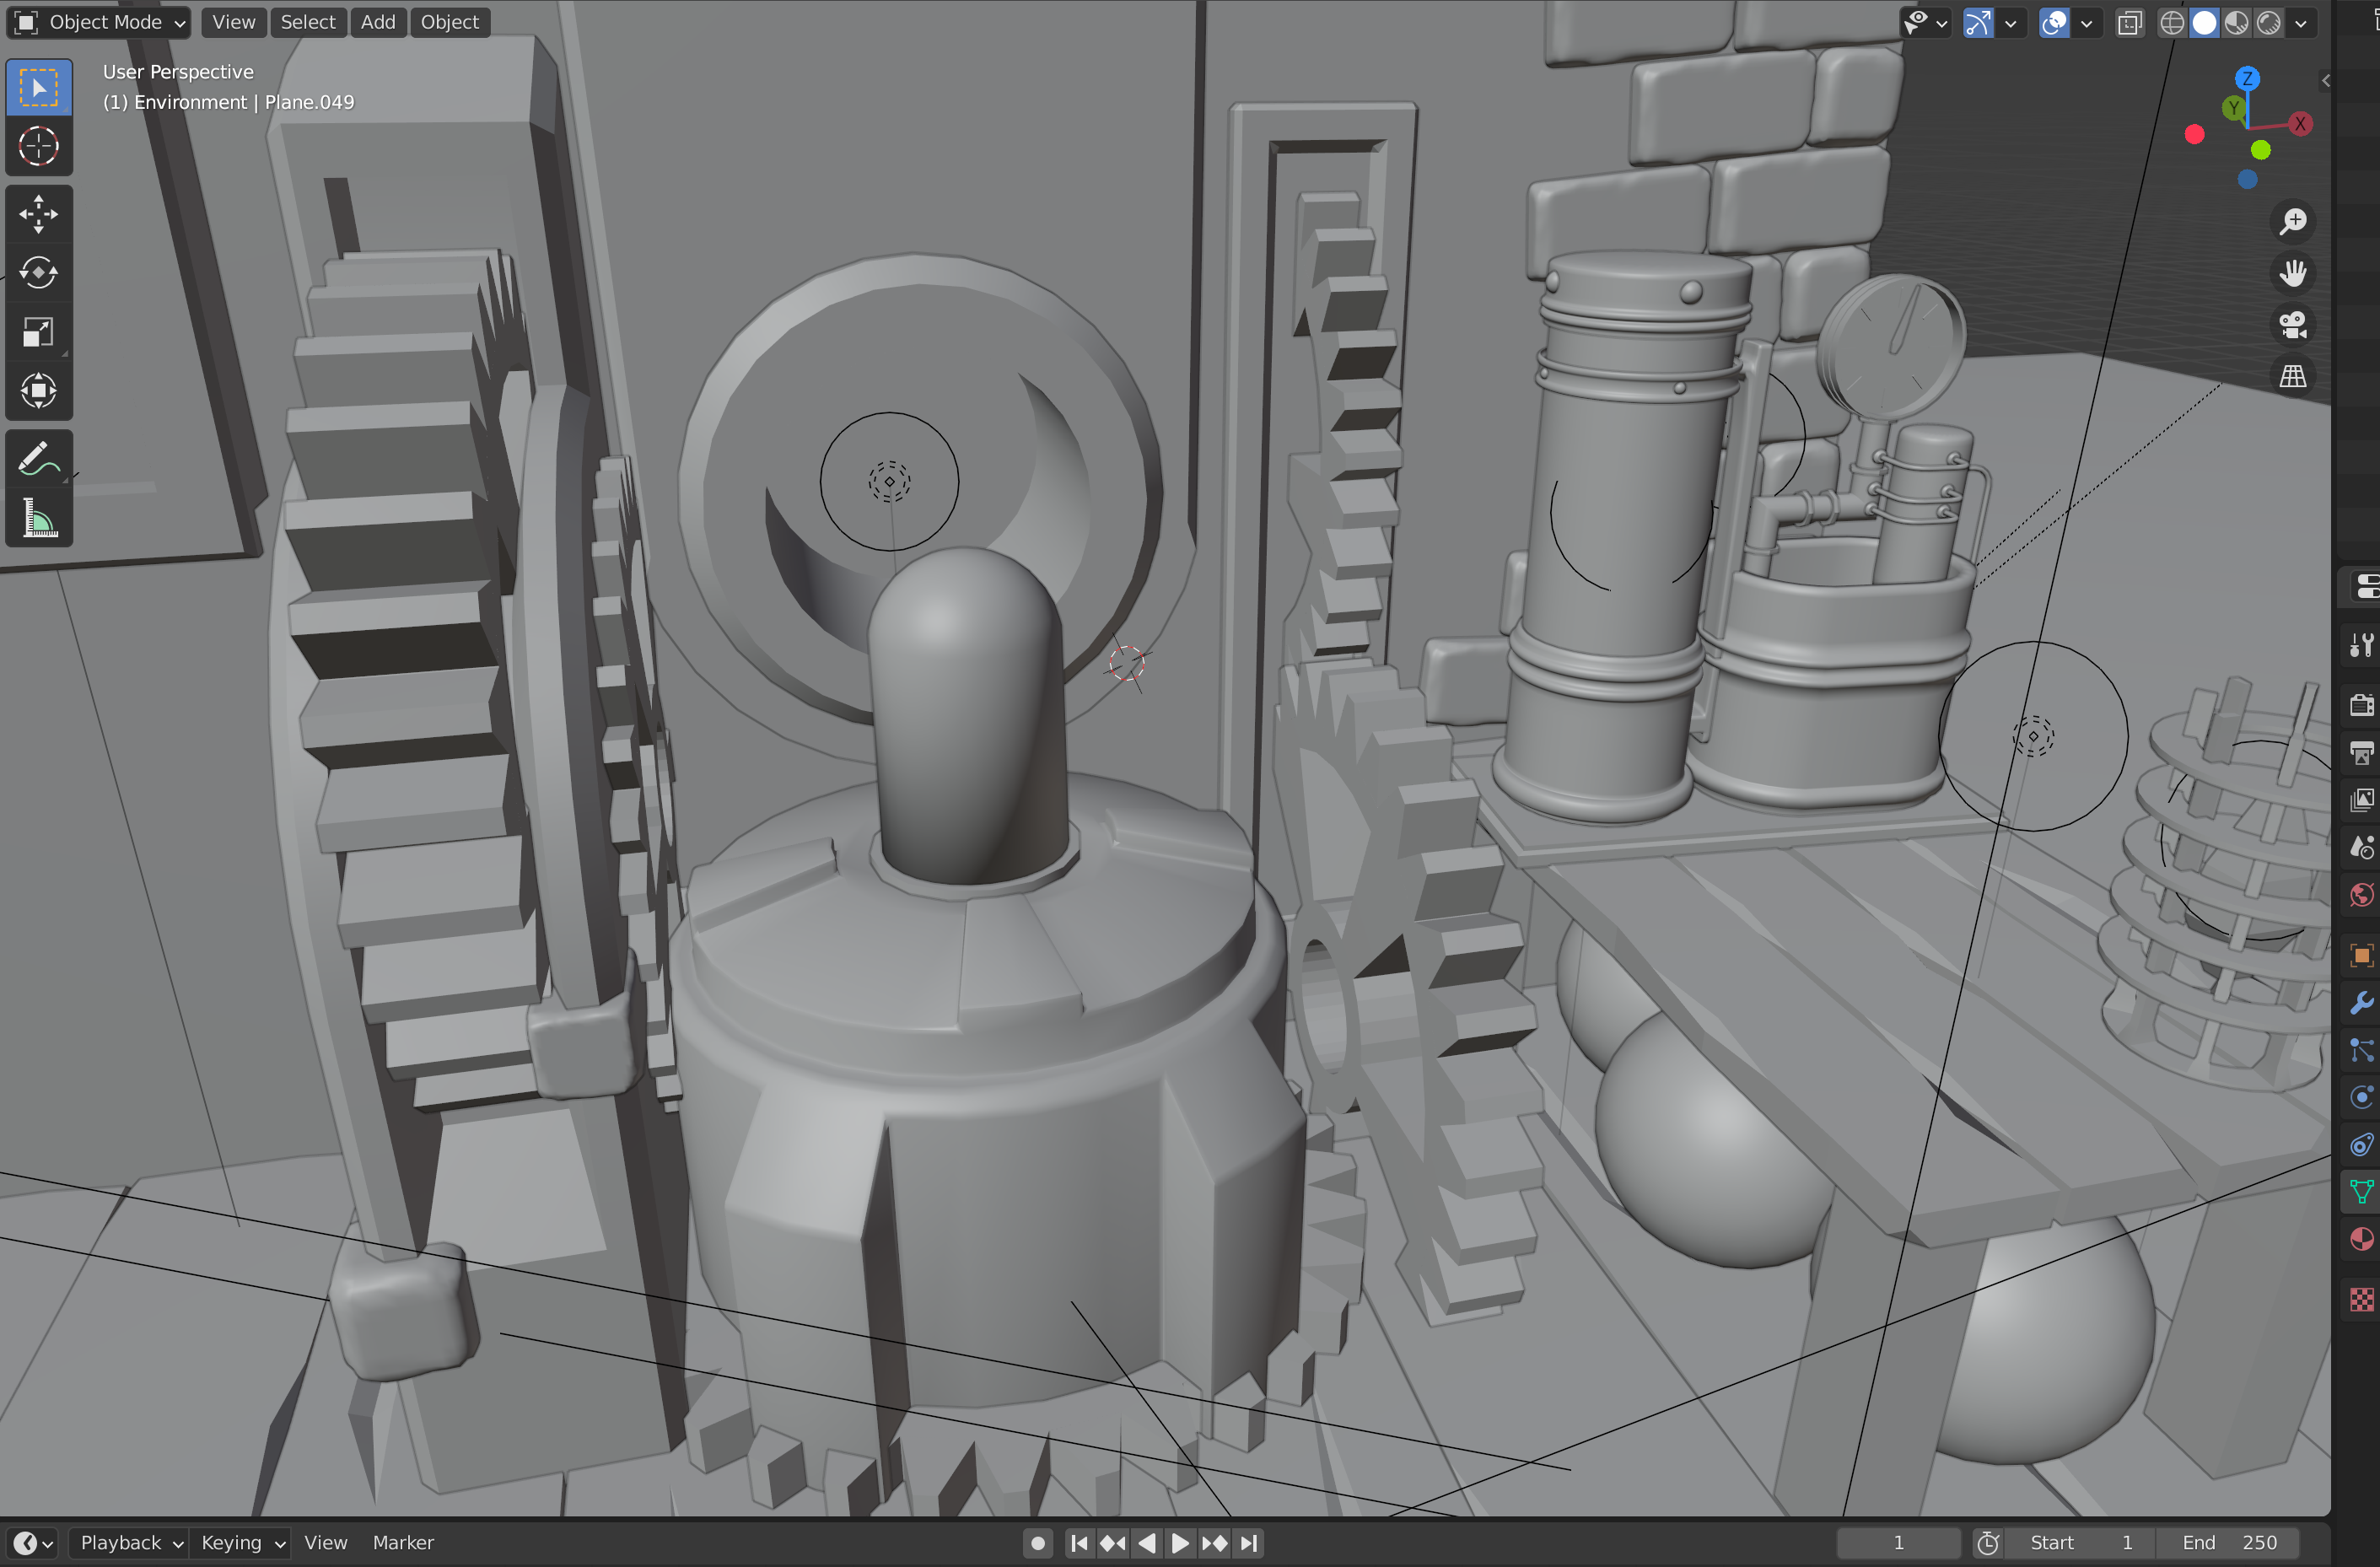Open the timeline editor type selector

33,1543
